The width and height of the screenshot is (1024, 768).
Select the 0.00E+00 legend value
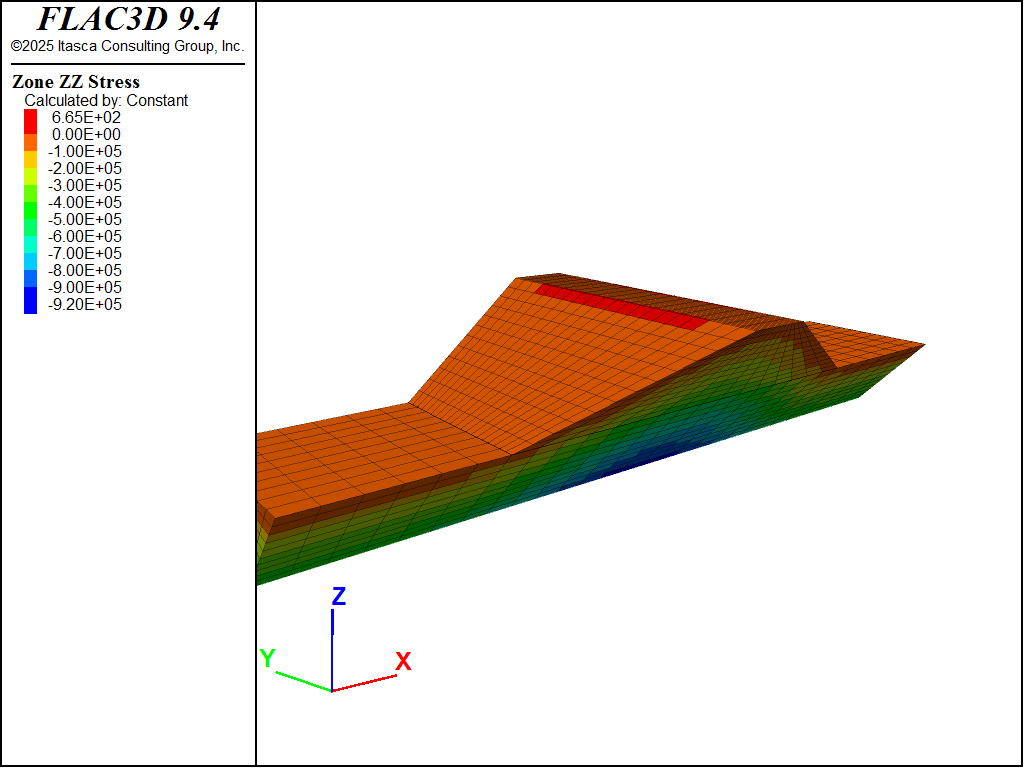pos(86,134)
